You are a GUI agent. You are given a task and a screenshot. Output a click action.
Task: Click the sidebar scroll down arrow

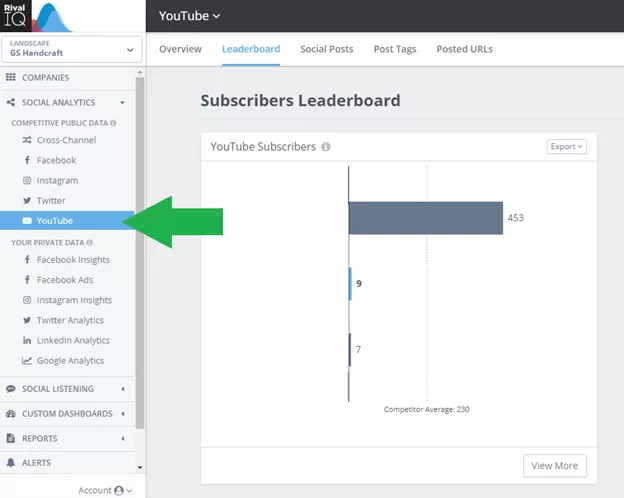click(x=140, y=467)
